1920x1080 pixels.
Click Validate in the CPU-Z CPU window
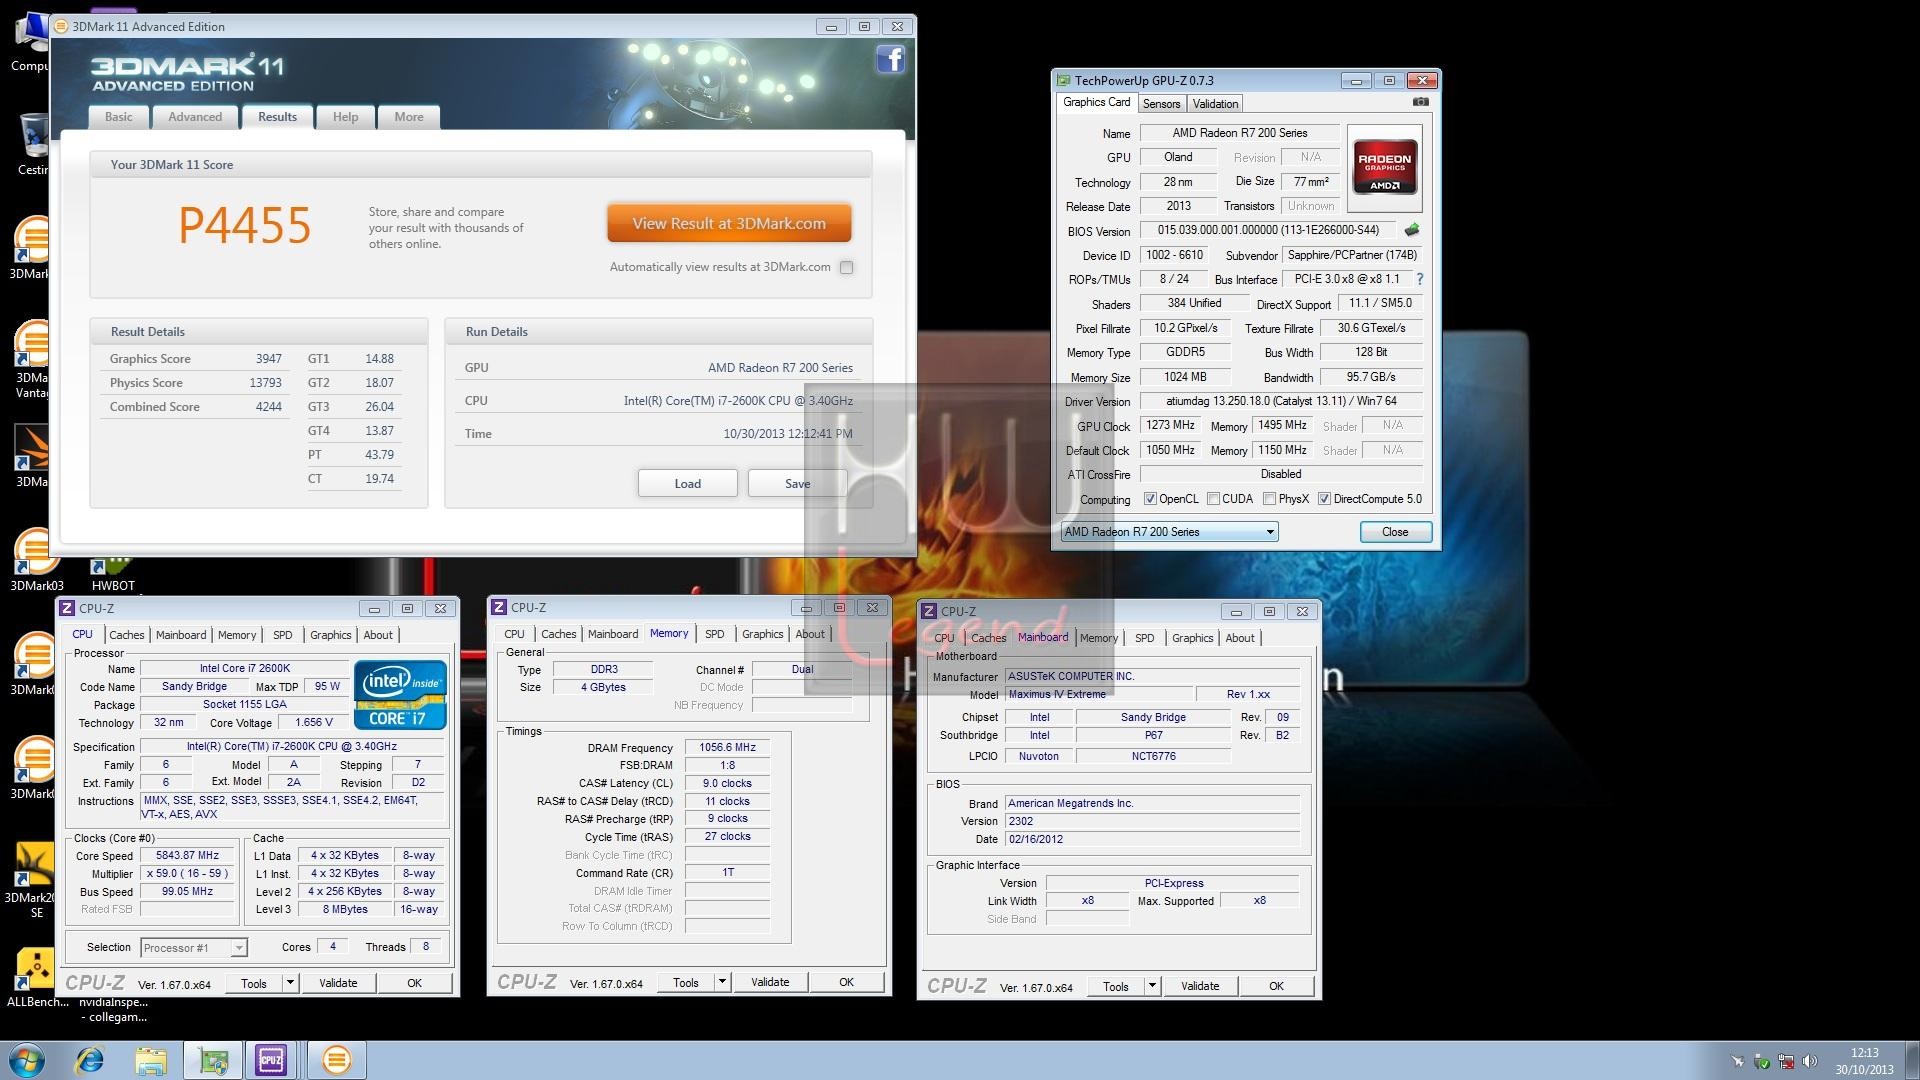[x=338, y=983]
